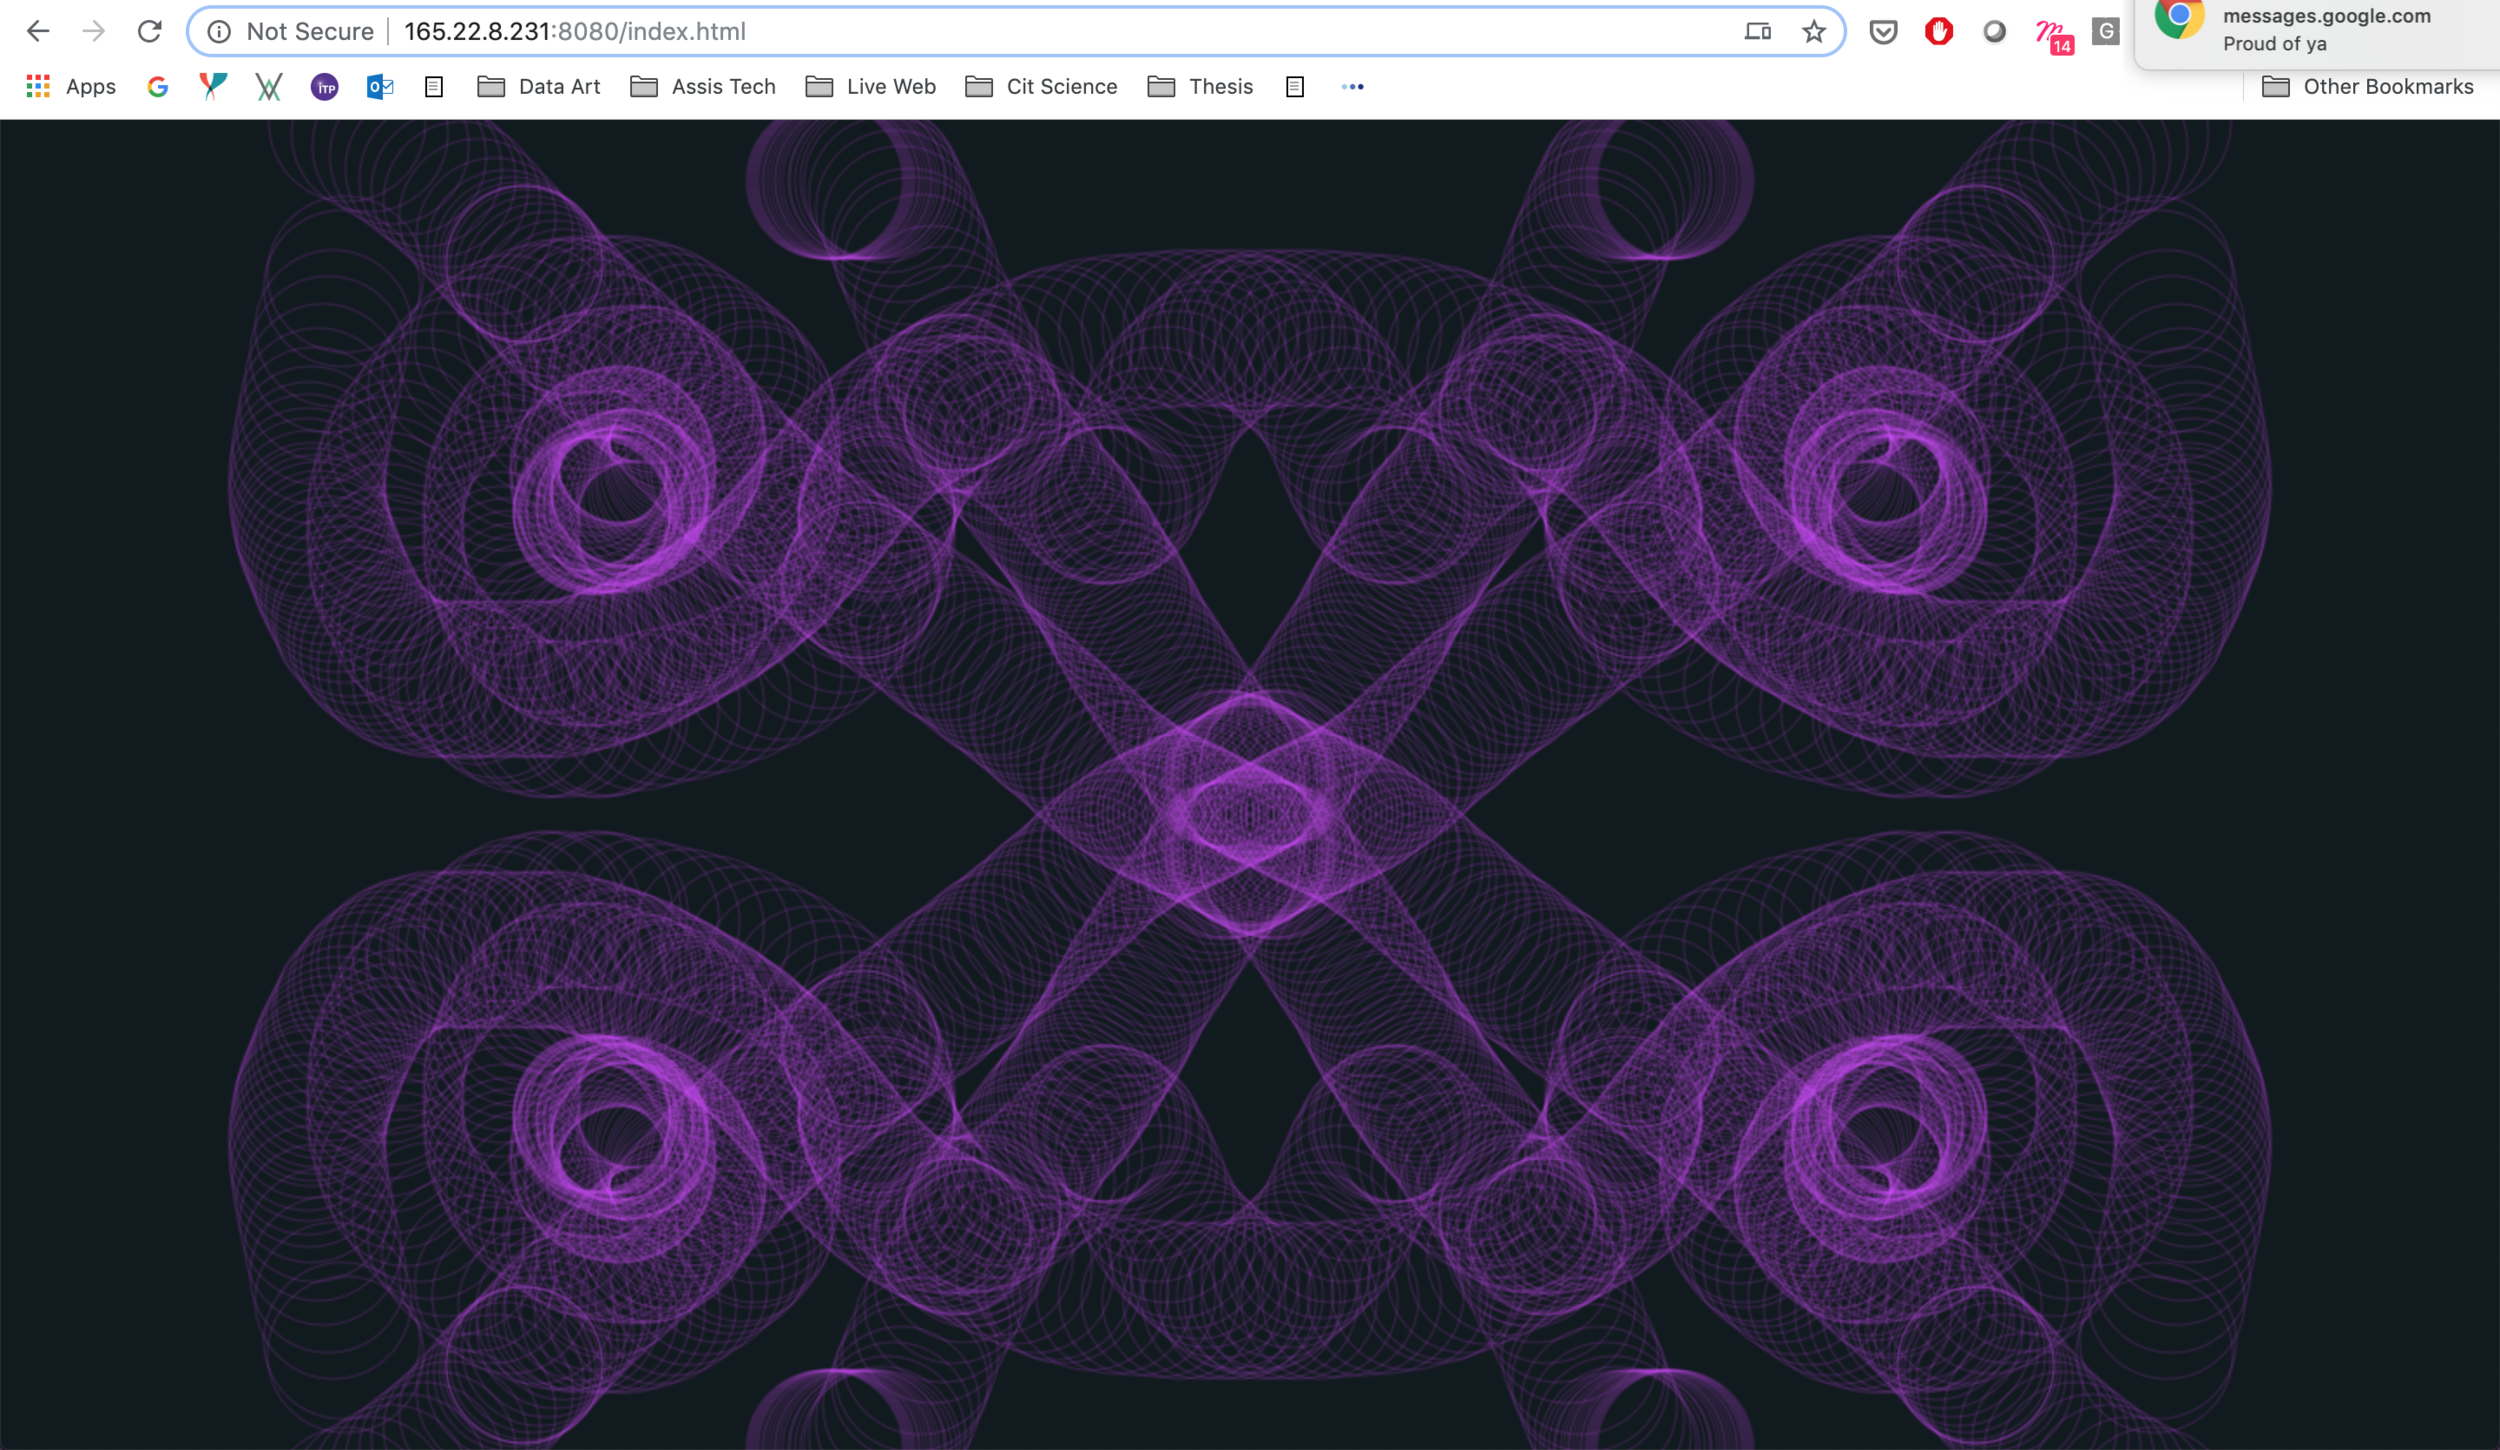Click the browser forward arrow
Image resolution: width=2500 pixels, height=1450 pixels.
(94, 32)
